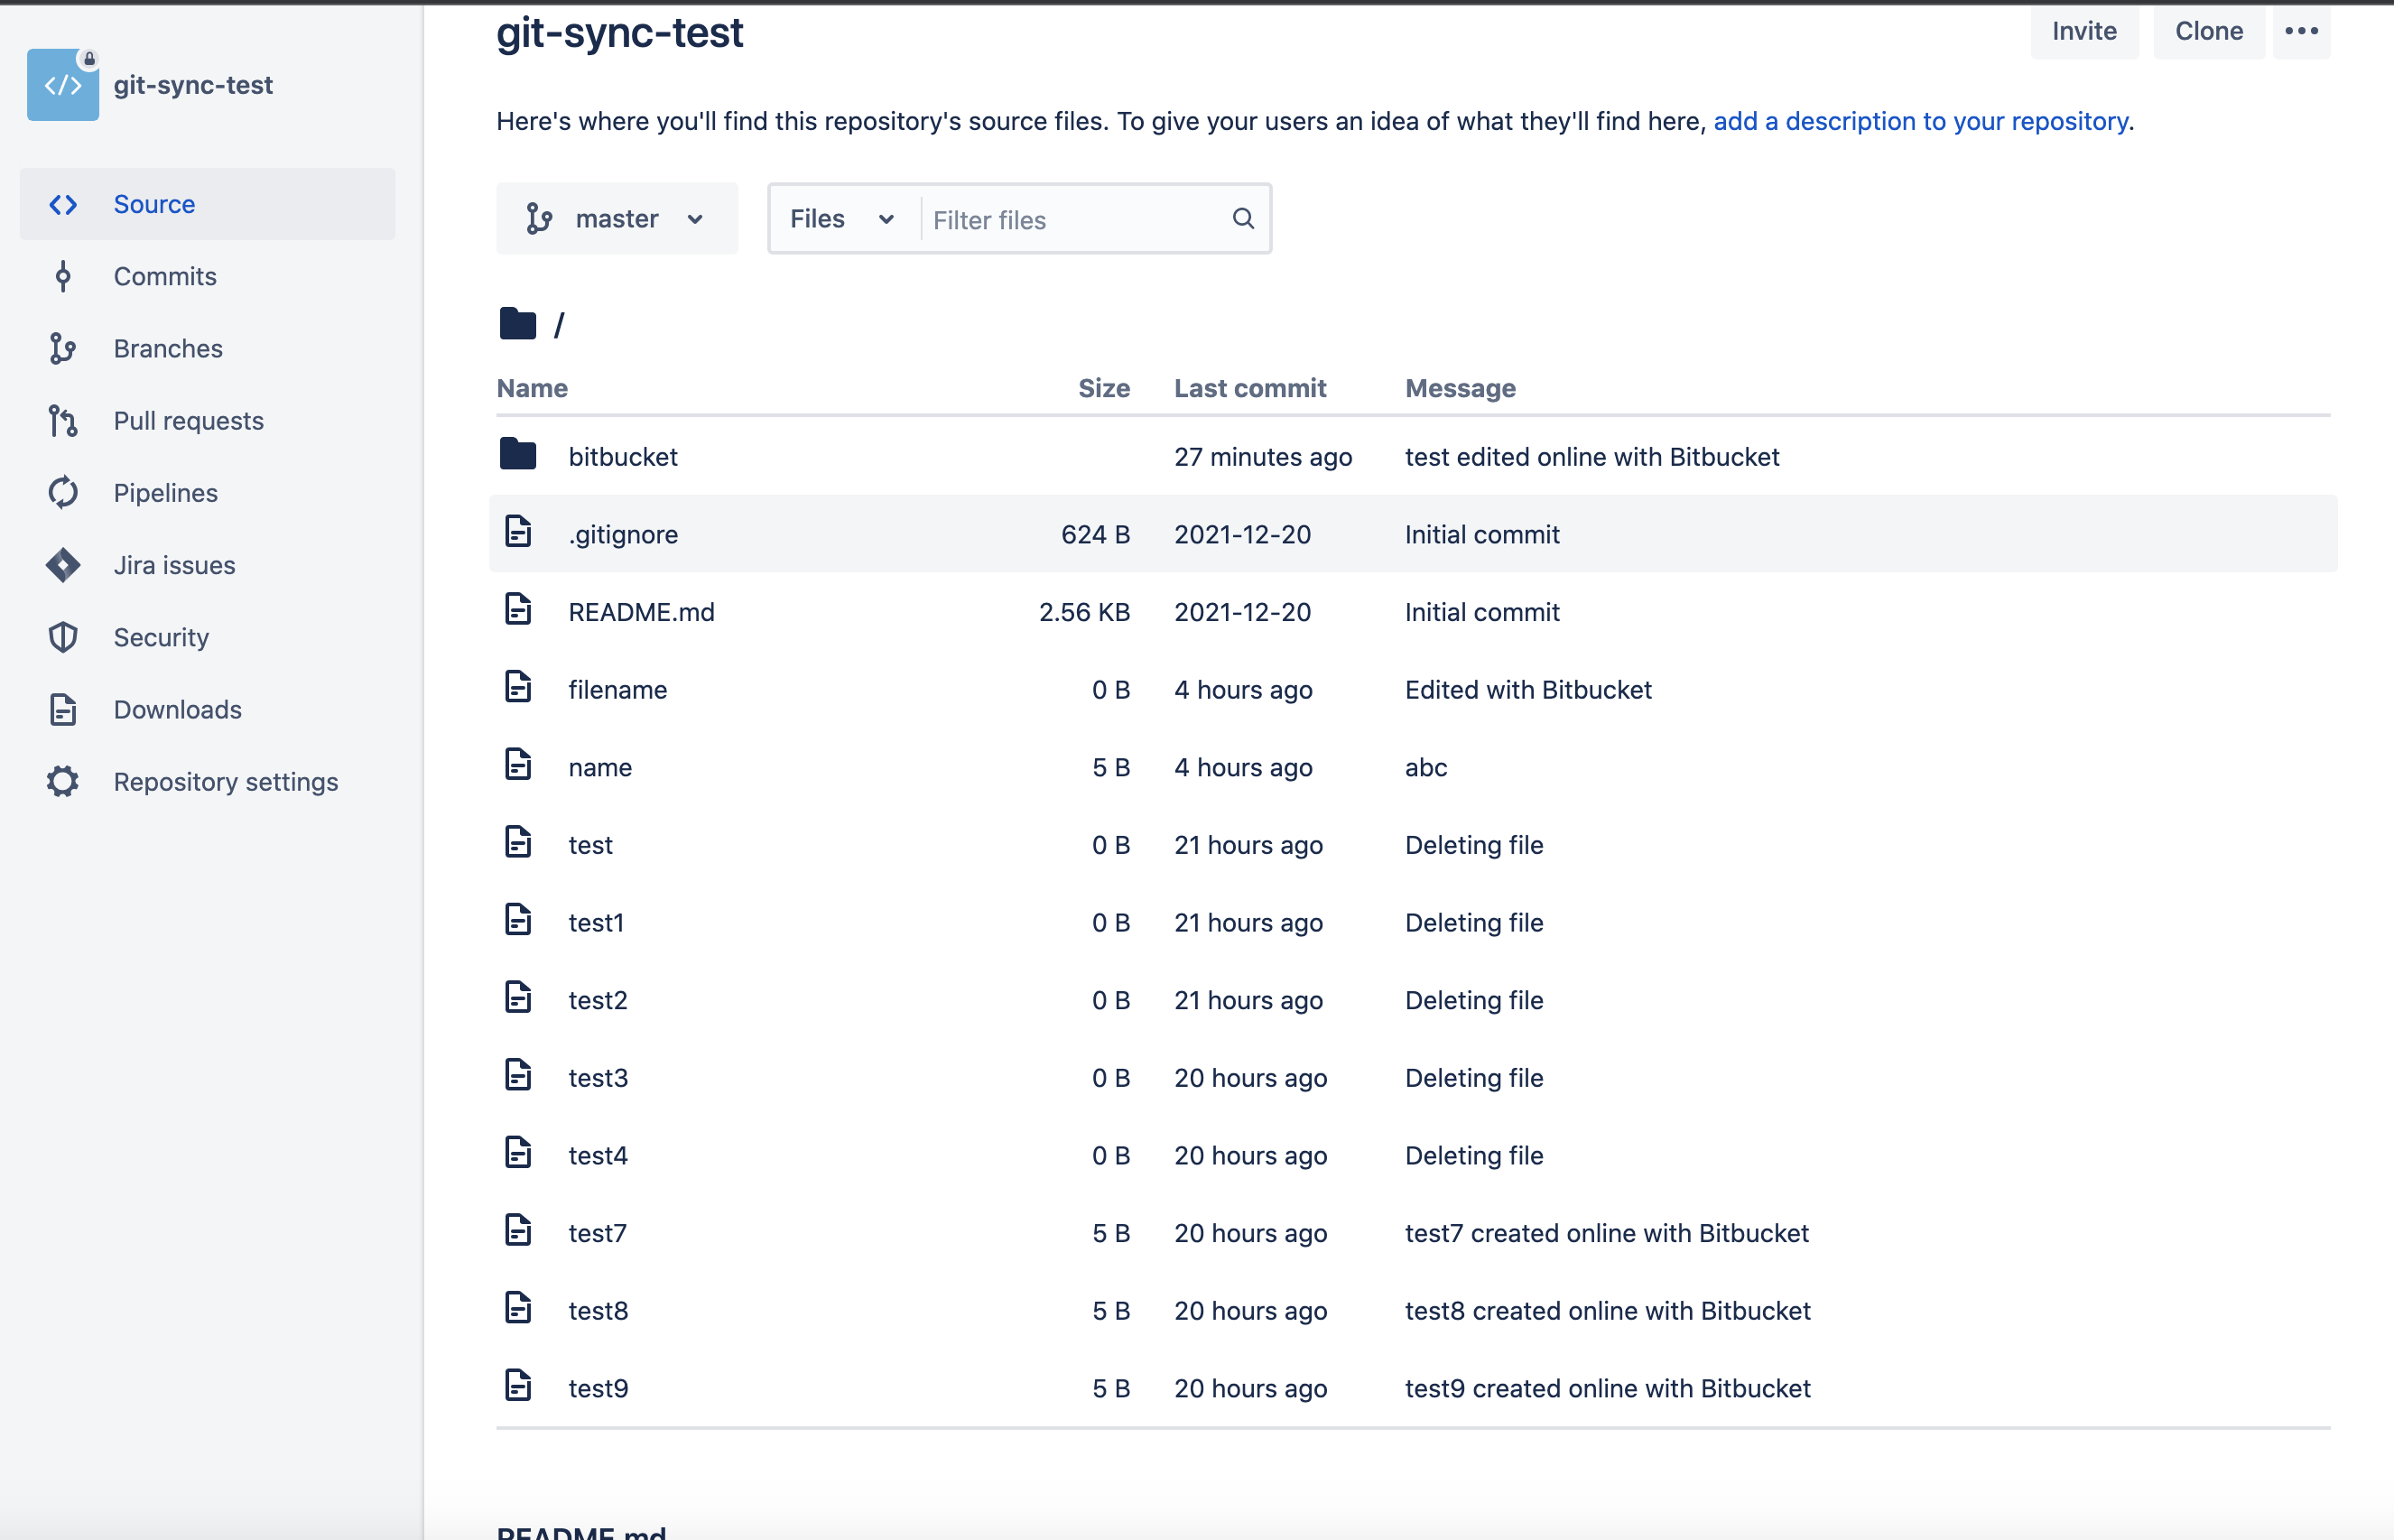Open the Files type dropdown
The image size is (2394, 1540).
(x=843, y=219)
